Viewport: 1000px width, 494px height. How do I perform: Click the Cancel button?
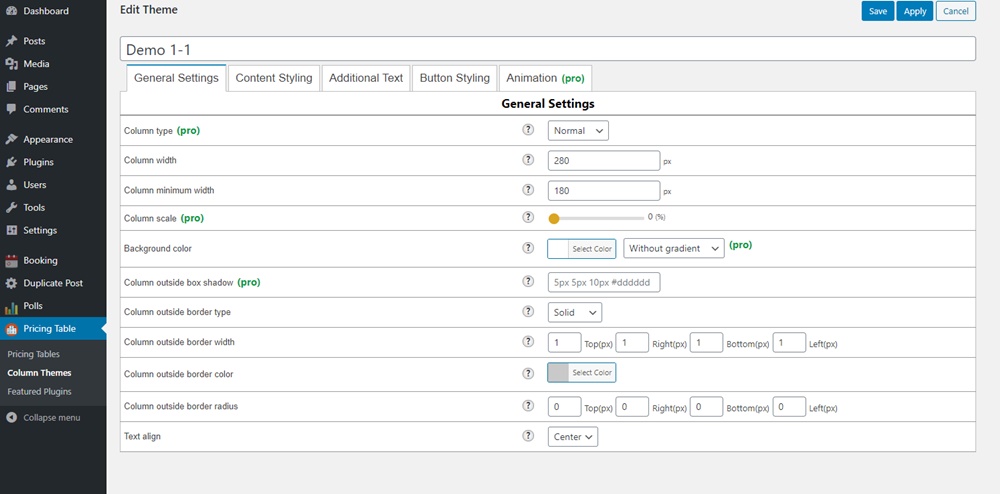(955, 11)
